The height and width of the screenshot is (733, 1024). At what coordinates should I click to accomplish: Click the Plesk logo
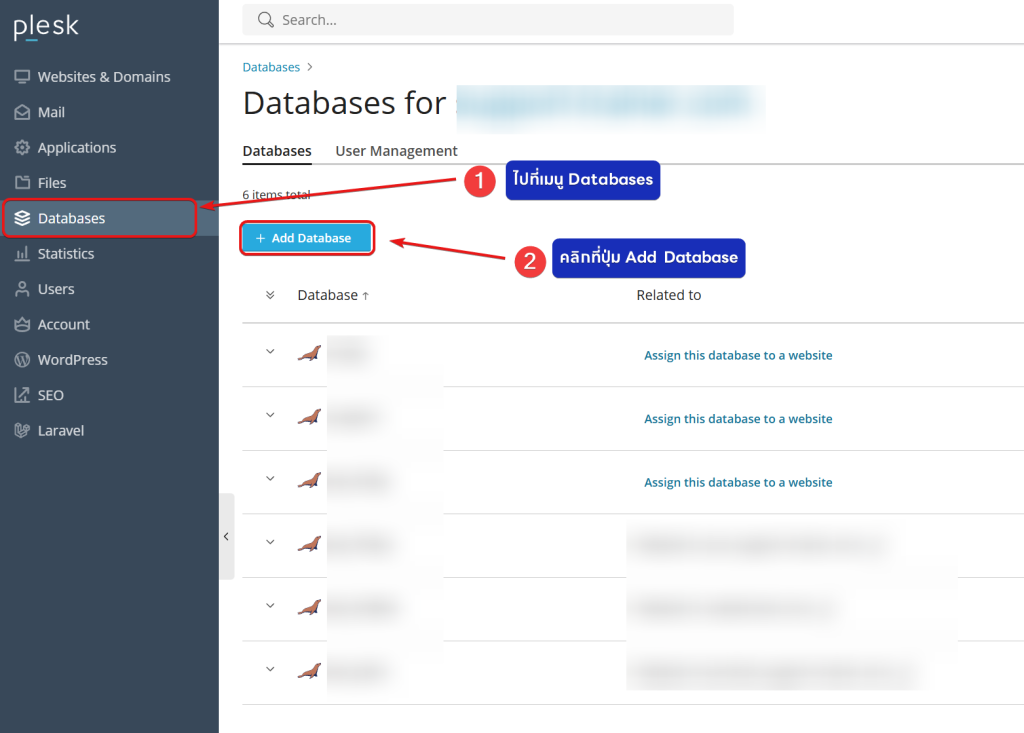pyautogui.click(x=46, y=28)
